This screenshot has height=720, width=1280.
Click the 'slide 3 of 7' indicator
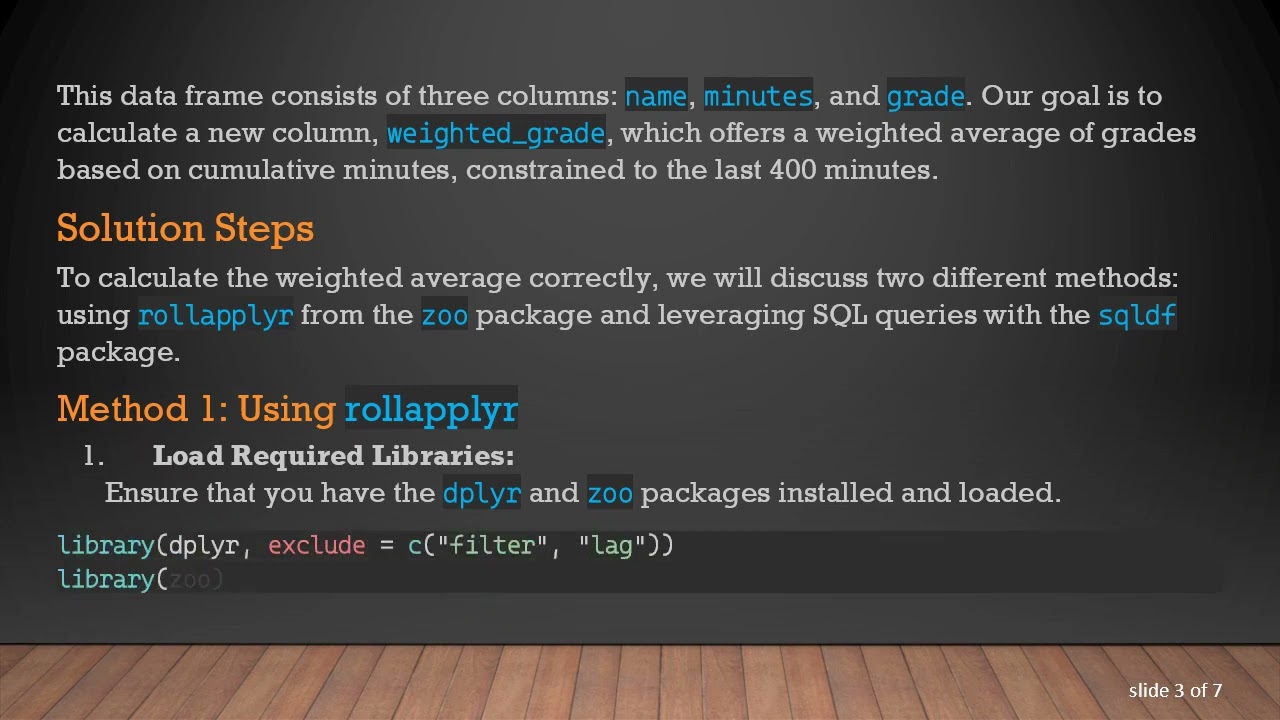[x=1175, y=690]
